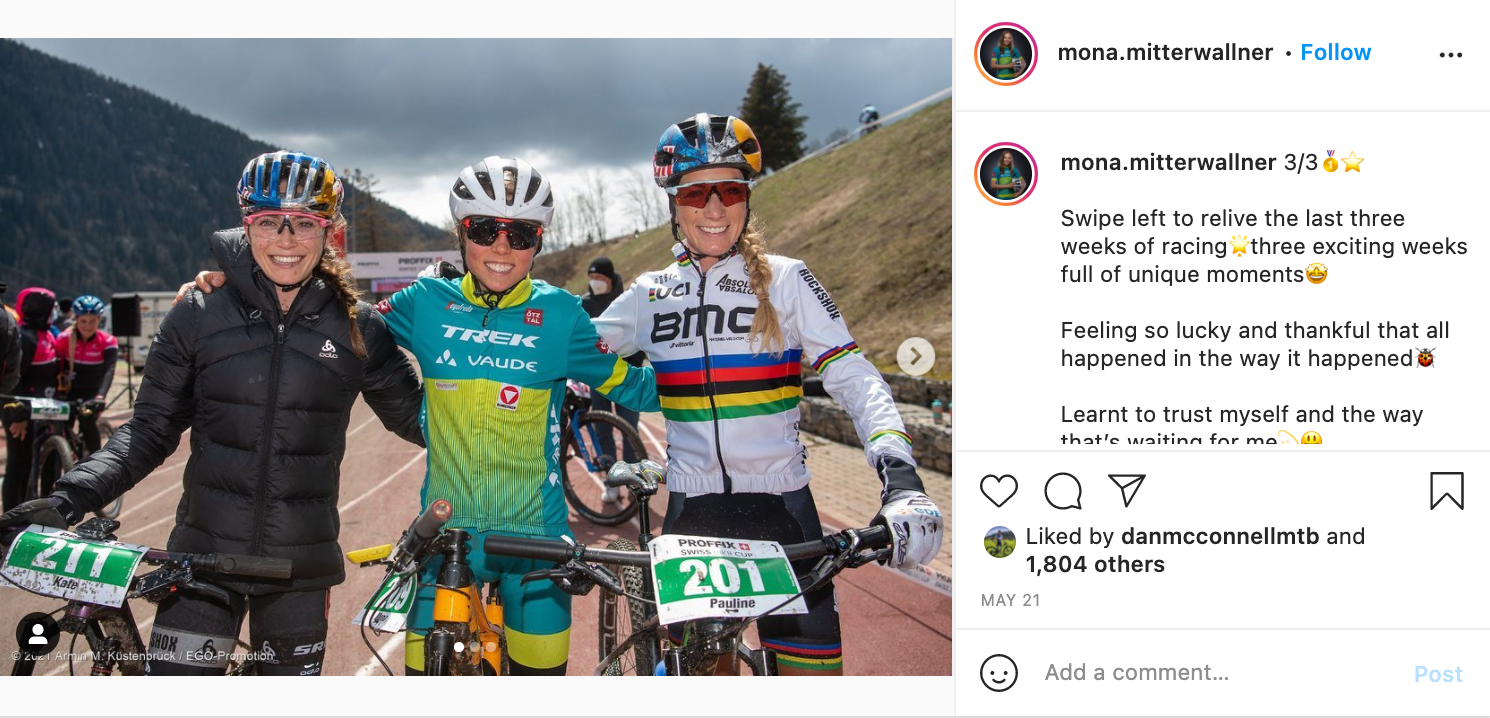Click the Post comment button
This screenshot has height=718, width=1490.
[x=1437, y=674]
